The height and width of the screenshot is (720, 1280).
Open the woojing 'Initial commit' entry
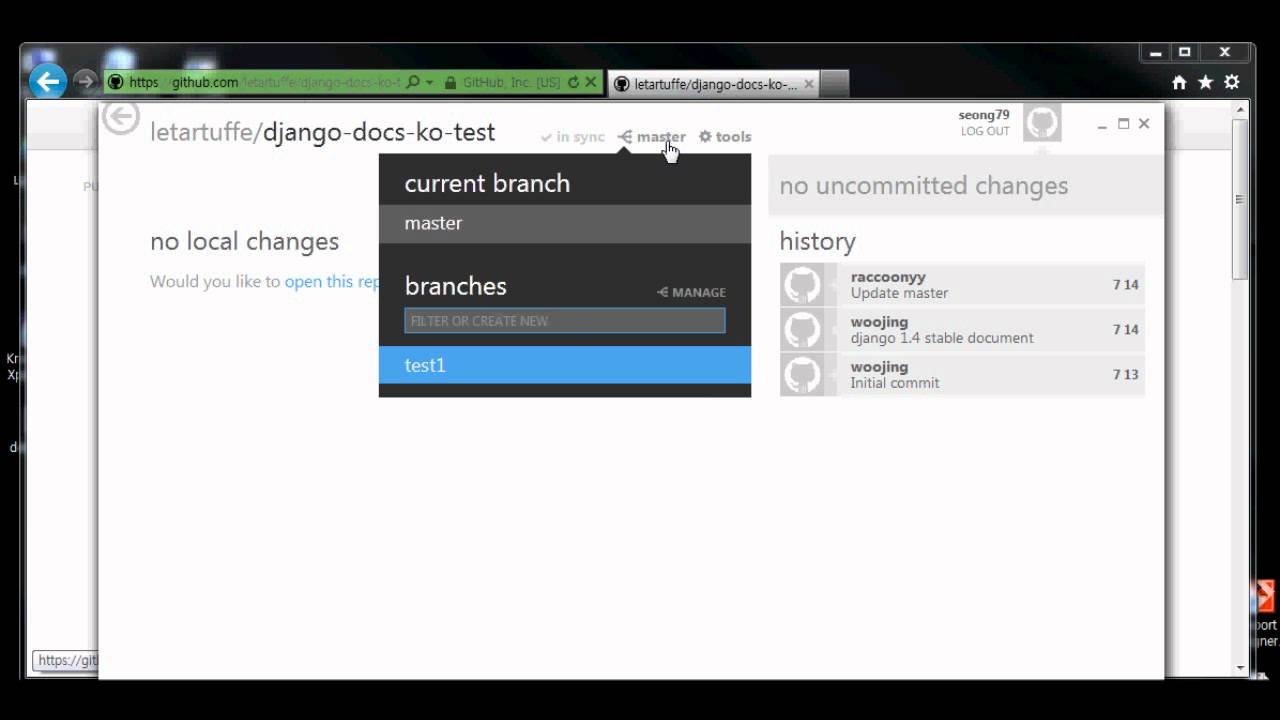click(962, 374)
